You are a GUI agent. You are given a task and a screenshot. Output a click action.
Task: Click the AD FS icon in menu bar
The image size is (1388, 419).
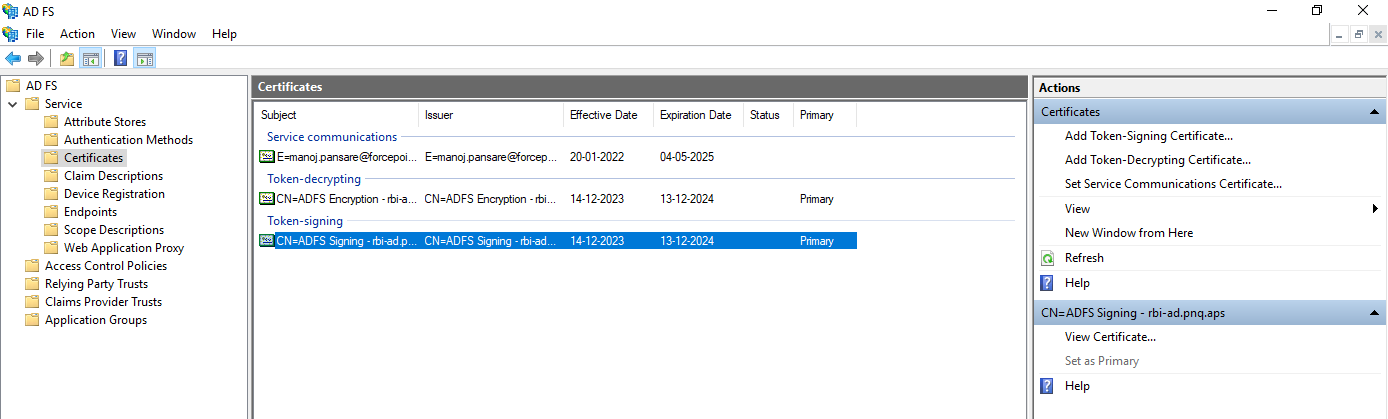[11, 34]
